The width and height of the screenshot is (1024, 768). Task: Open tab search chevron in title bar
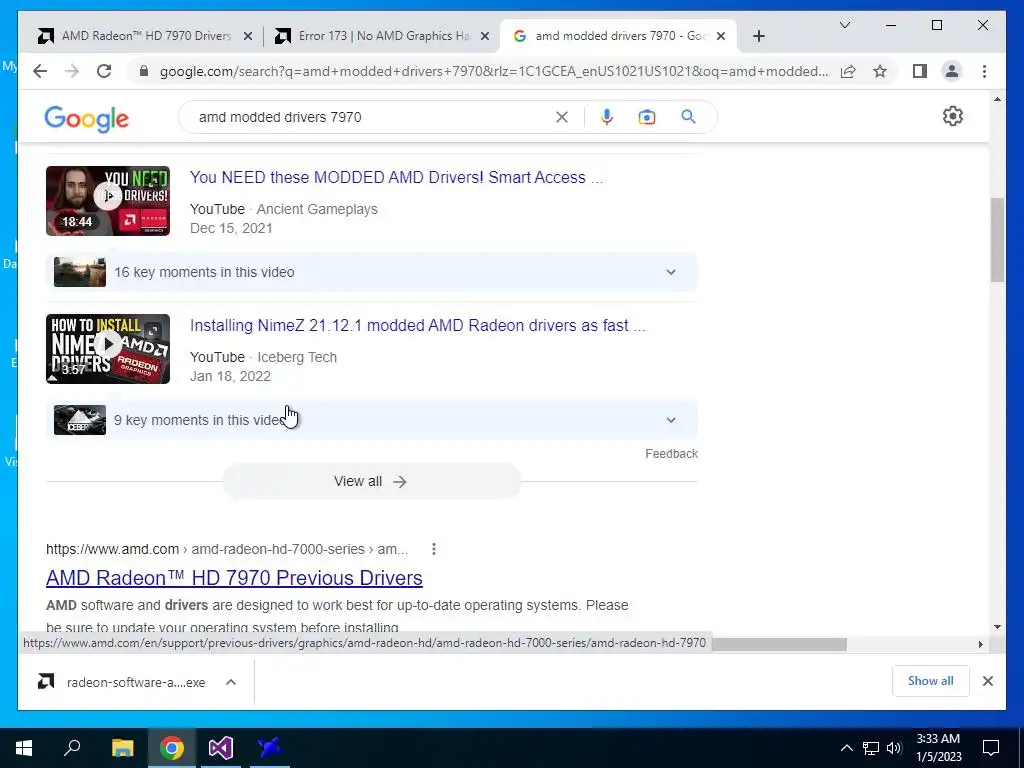tap(844, 25)
